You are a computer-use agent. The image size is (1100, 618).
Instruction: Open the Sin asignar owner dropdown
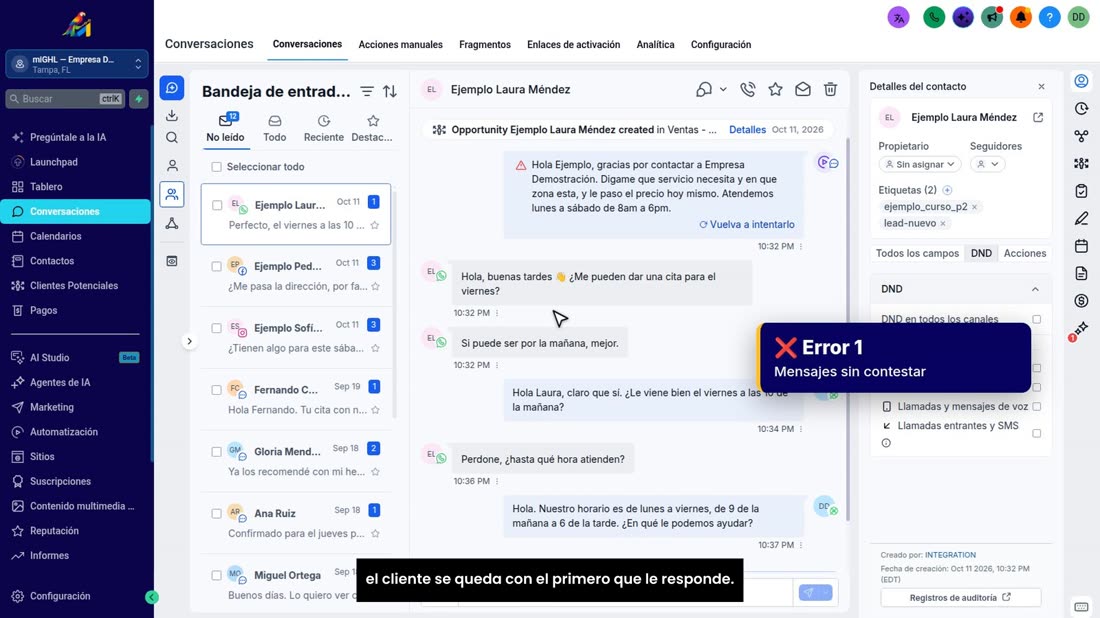click(x=920, y=164)
